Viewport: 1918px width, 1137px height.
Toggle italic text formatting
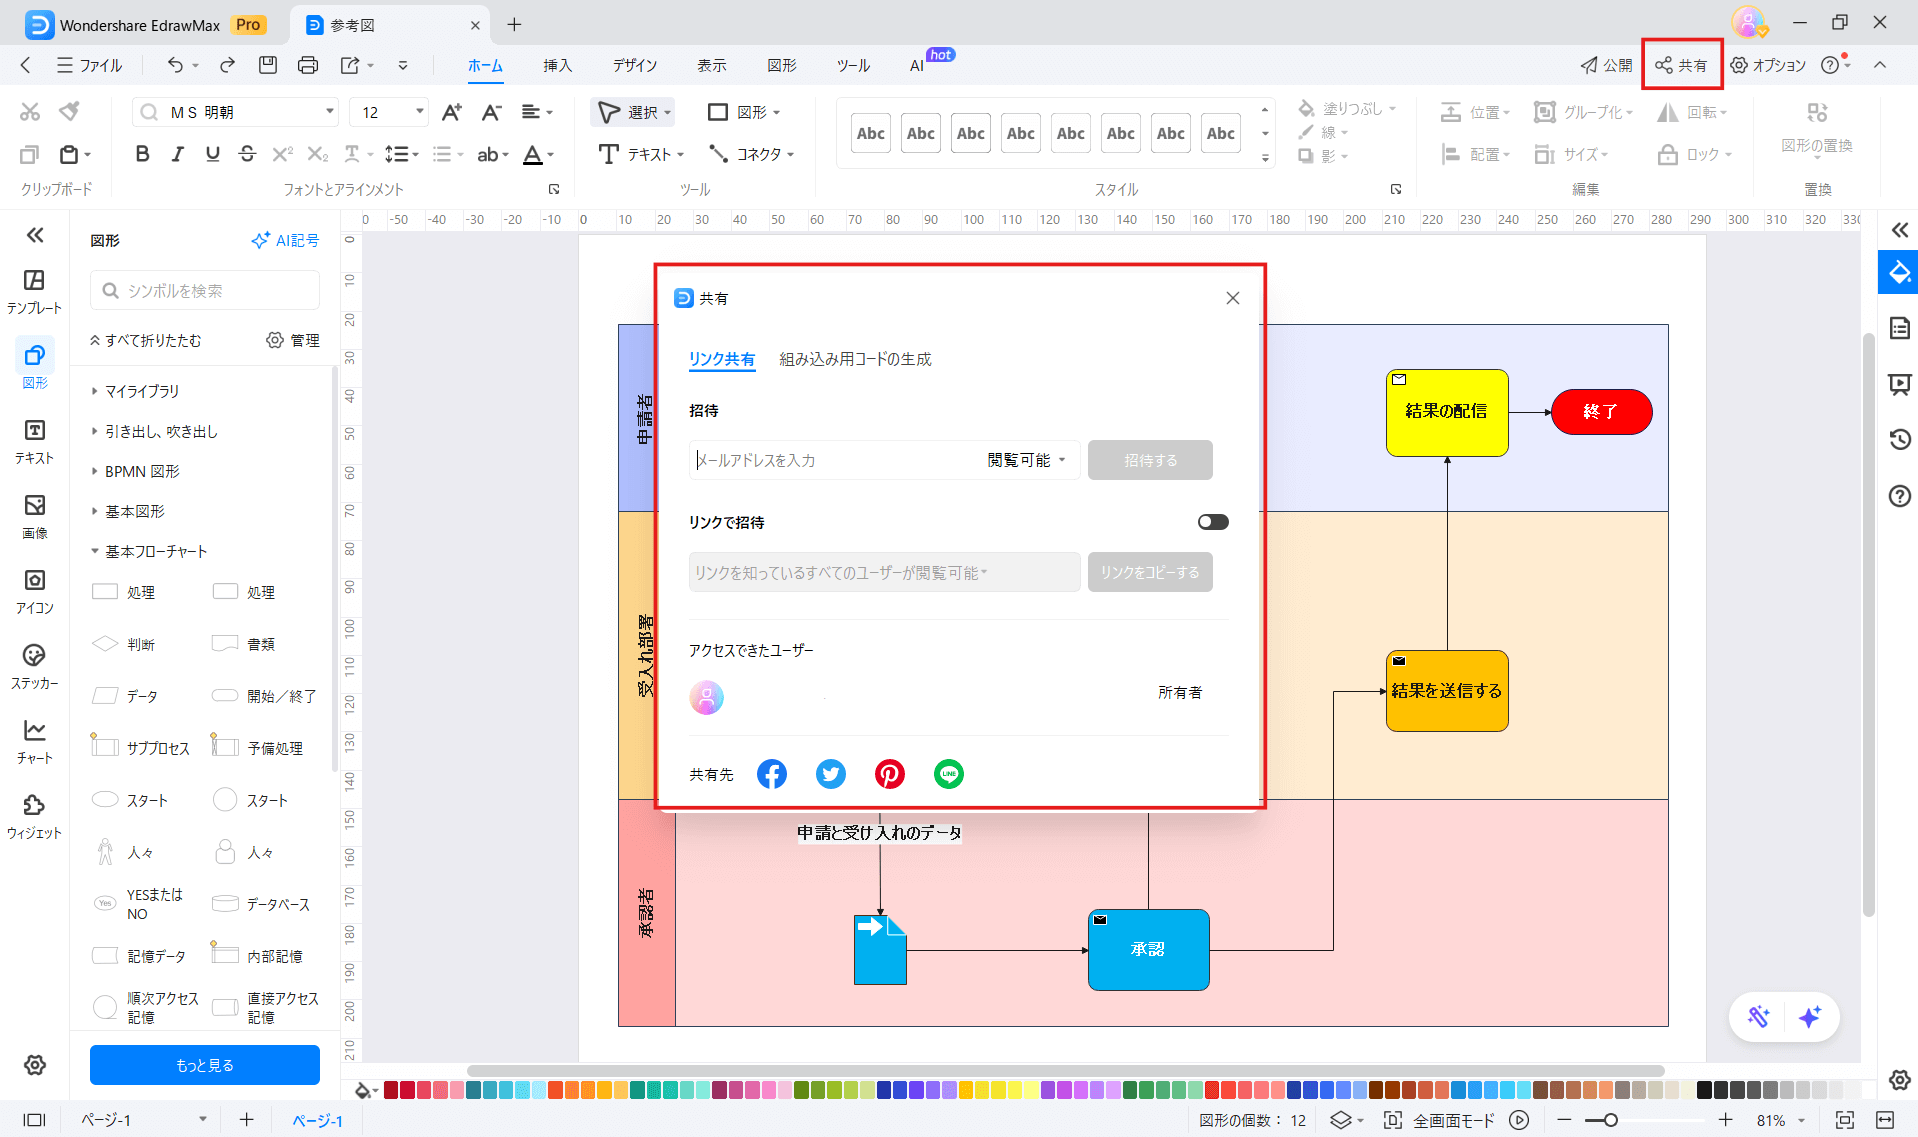coord(177,154)
